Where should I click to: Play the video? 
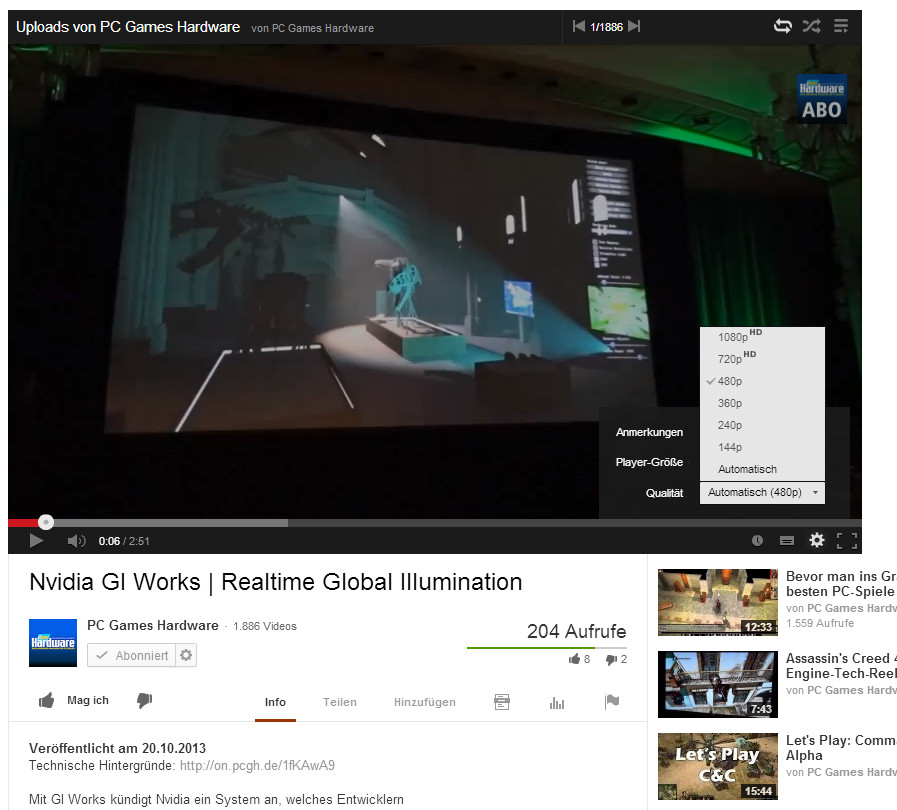36,541
